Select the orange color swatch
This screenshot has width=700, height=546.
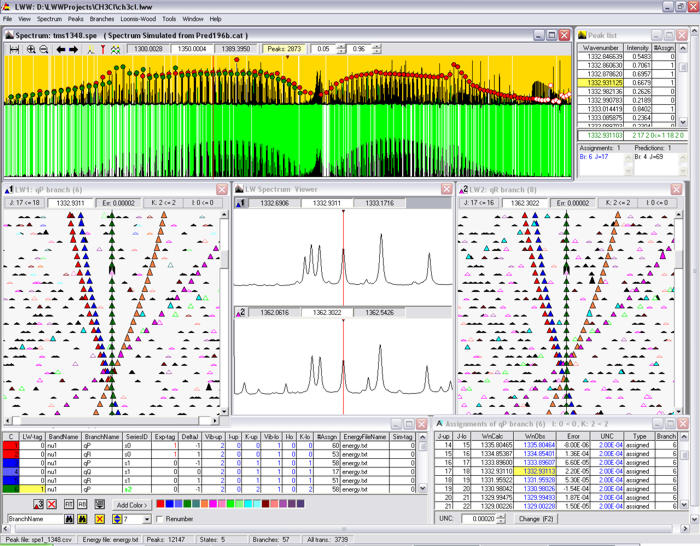[x=205, y=504]
